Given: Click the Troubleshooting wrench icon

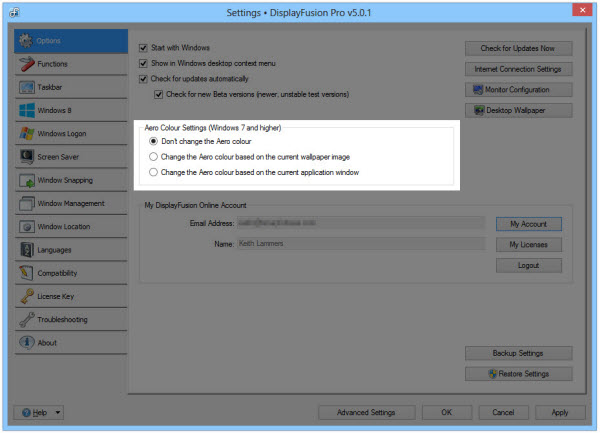Looking at the screenshot, I should (27, 320).
